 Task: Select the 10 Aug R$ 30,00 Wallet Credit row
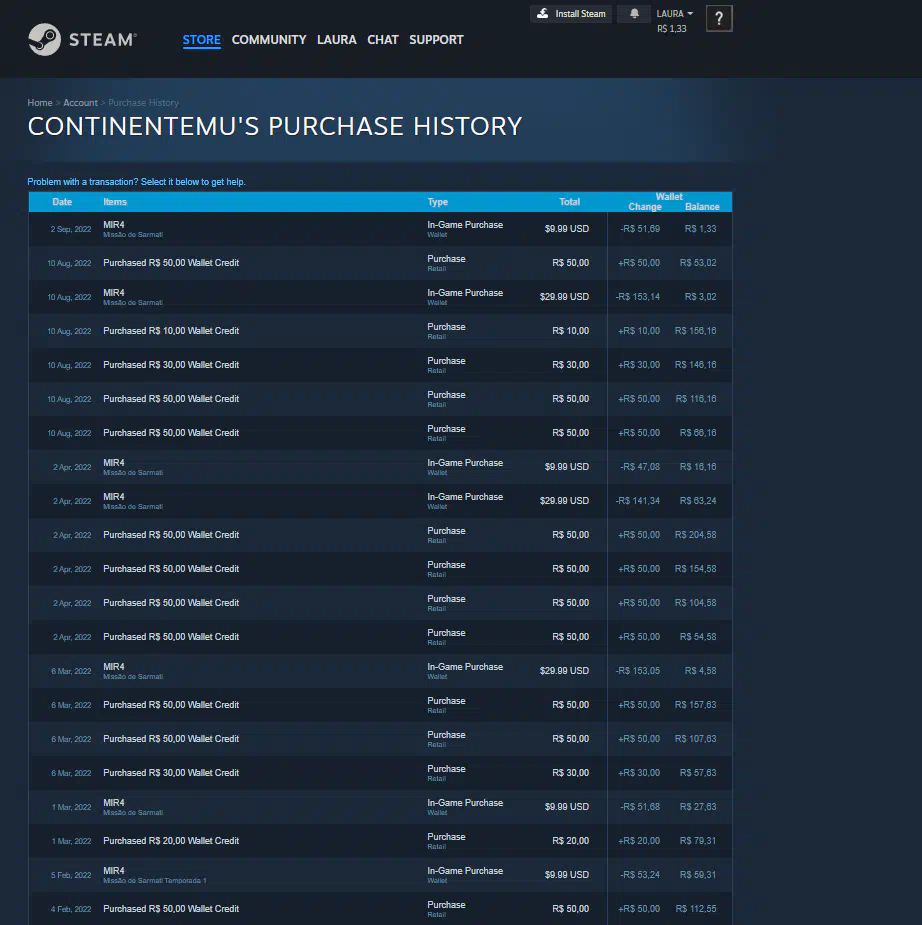tap(380, 365)
